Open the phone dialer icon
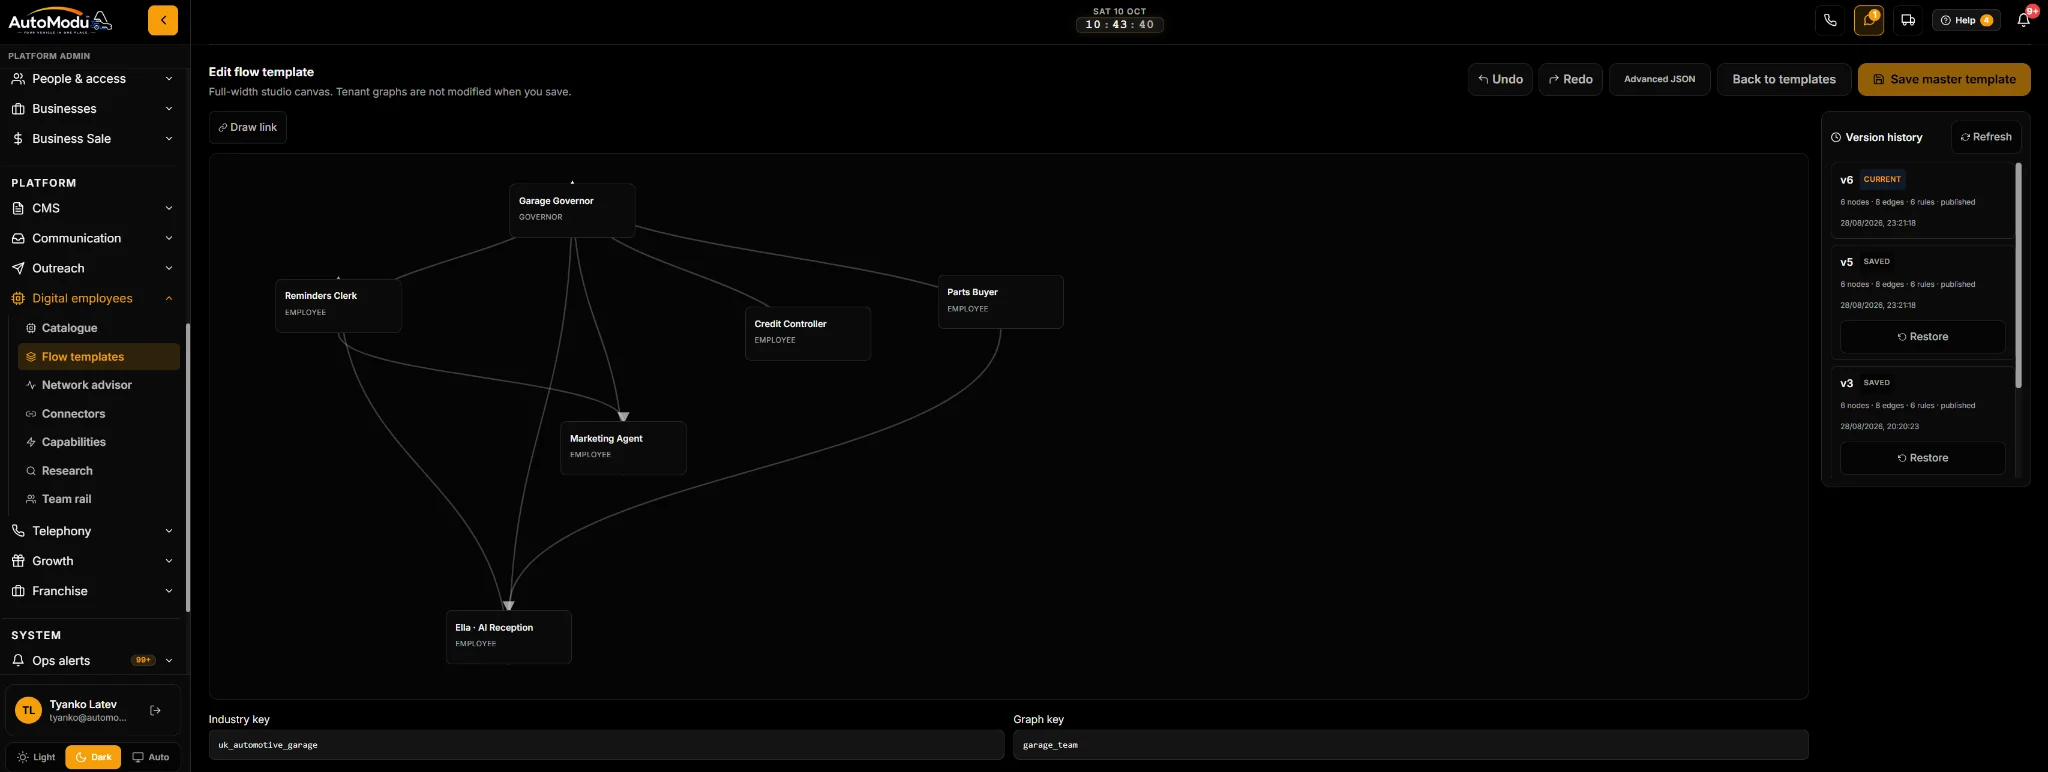Image resolution: width=2048 pixels, height=772 pixels. (1830, 20)
